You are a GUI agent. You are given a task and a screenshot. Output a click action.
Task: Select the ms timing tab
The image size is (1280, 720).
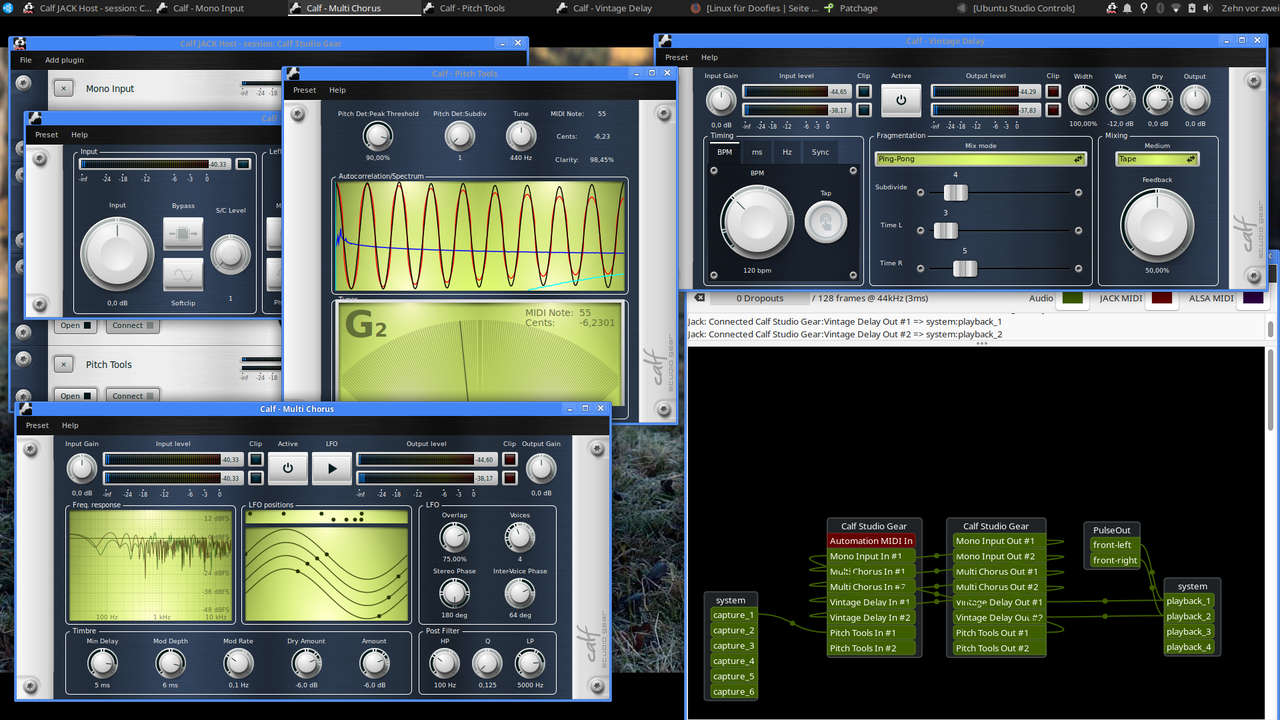[x=757, y=152]
